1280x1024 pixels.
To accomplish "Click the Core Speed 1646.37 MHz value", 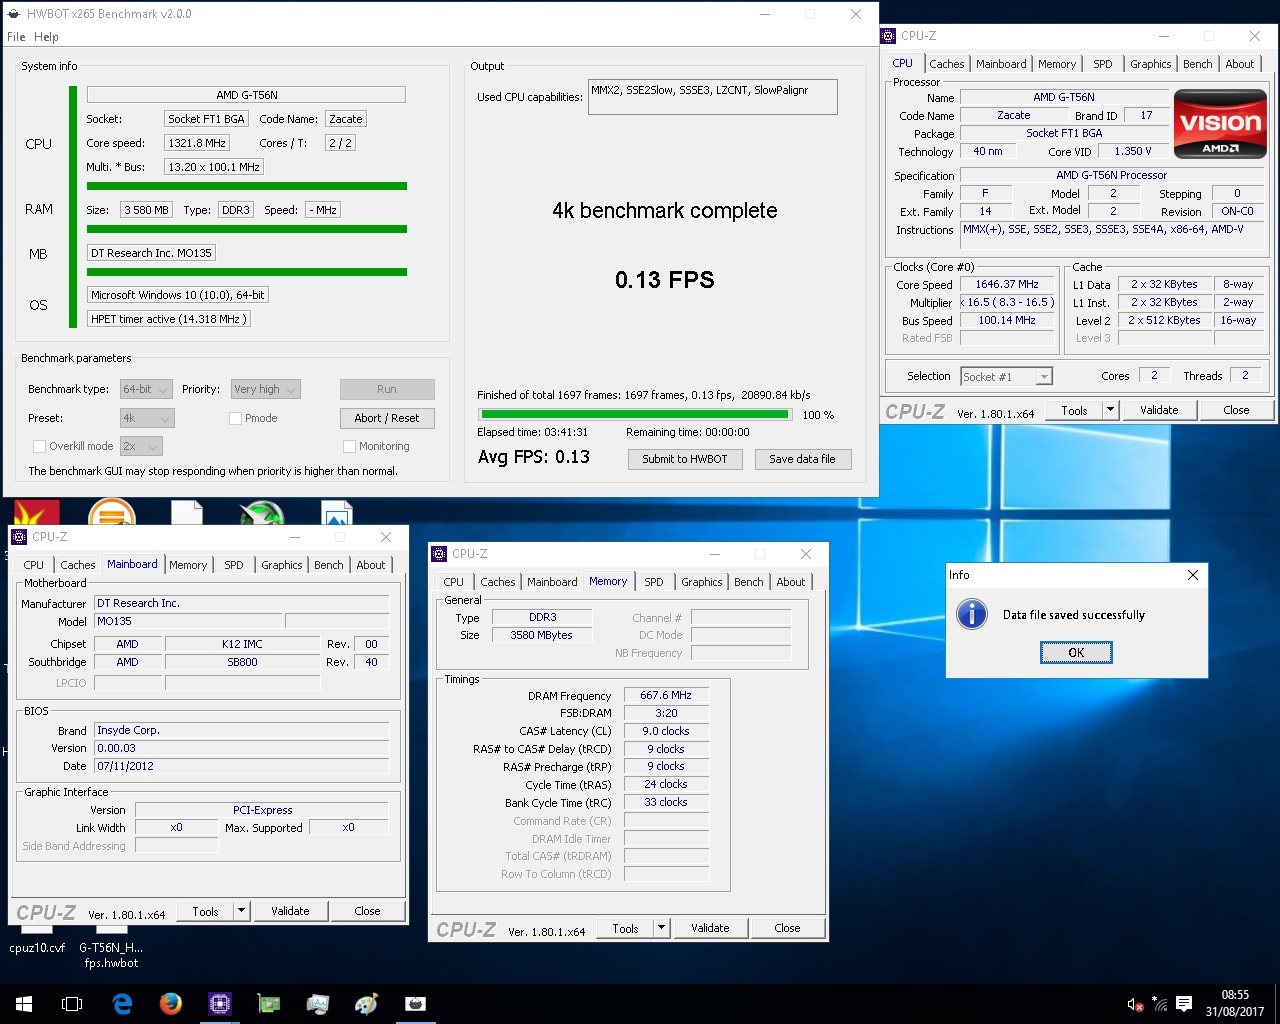I will 1007,284.
